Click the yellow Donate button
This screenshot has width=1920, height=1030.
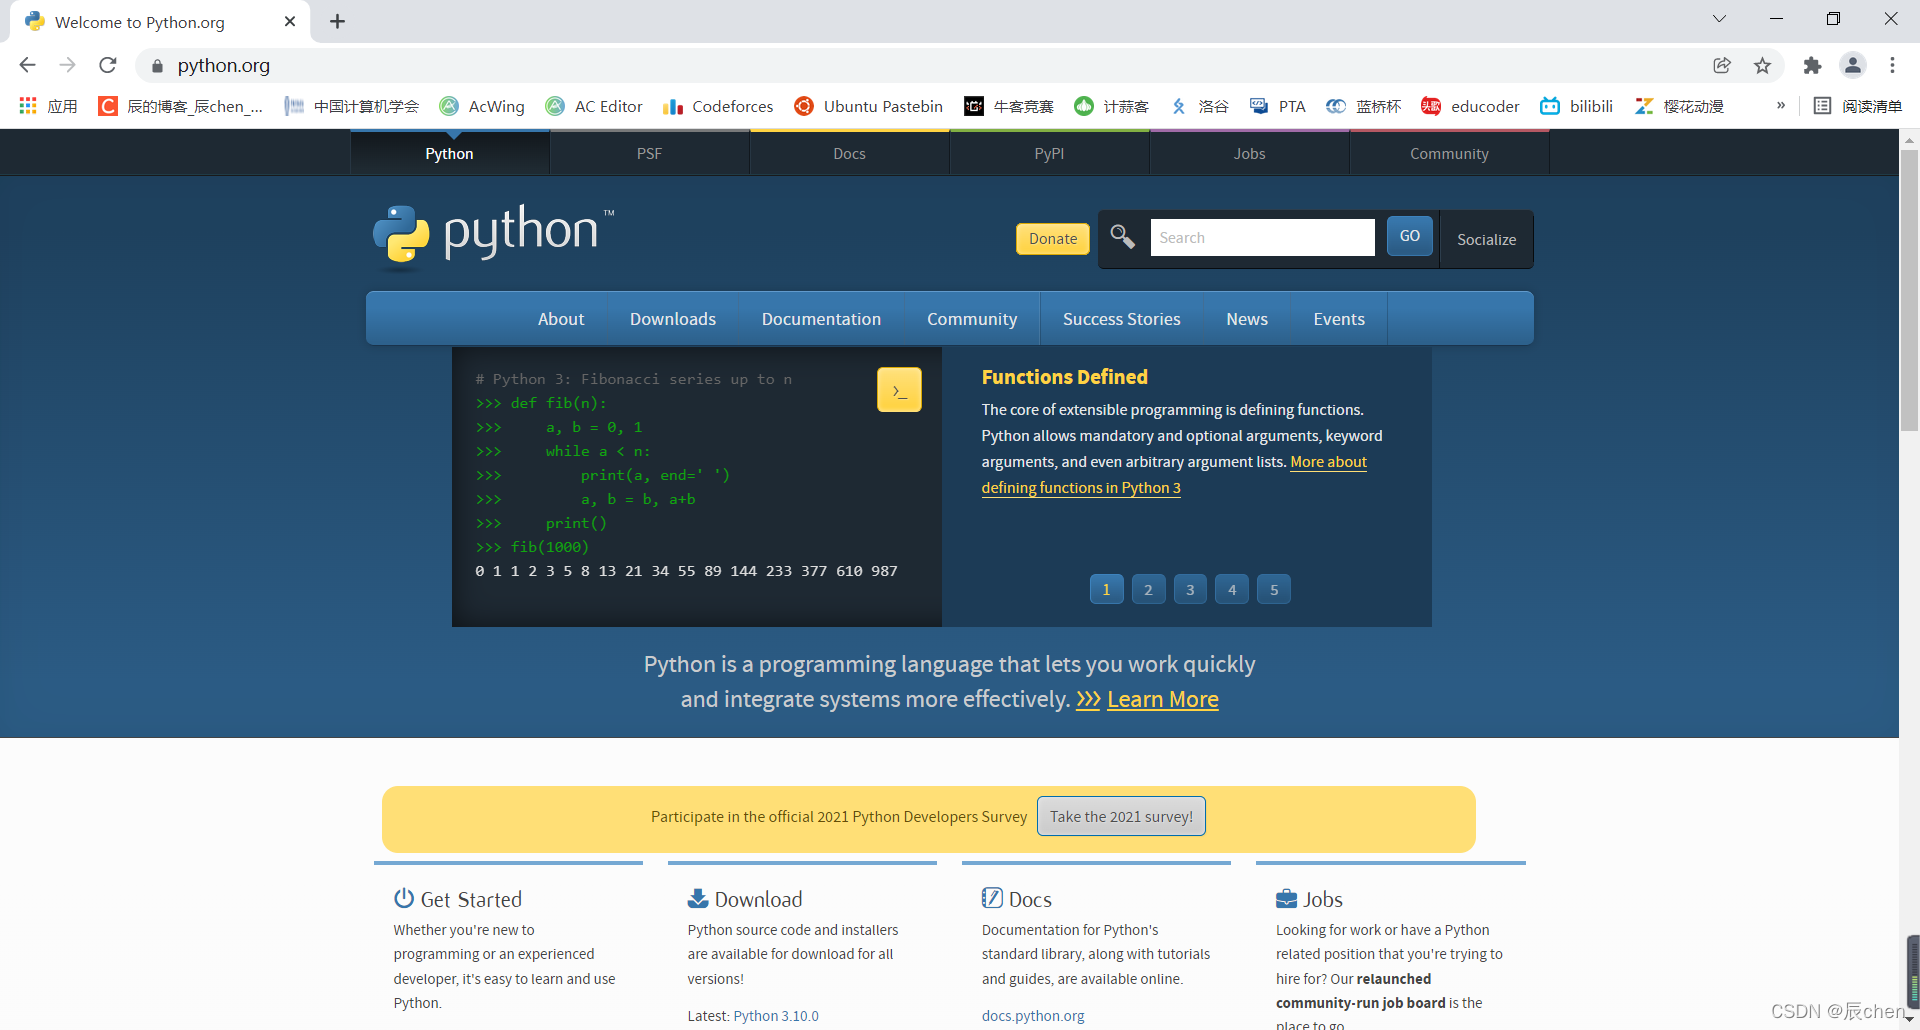pos(1053,238)
